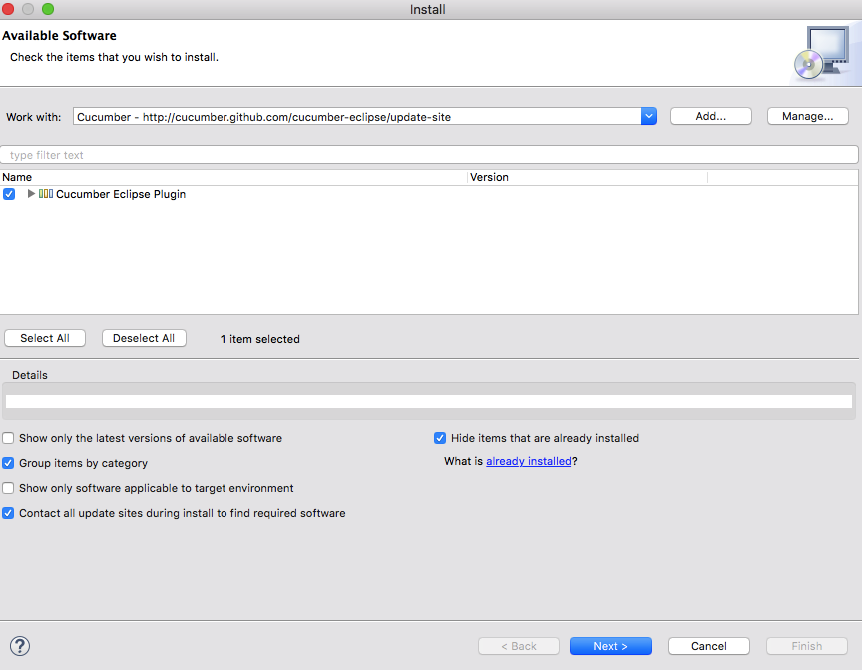Uncheck the Cucumber Eclipse Plugin item
Viewport: 862px width, 670px height.
[9, 194]
